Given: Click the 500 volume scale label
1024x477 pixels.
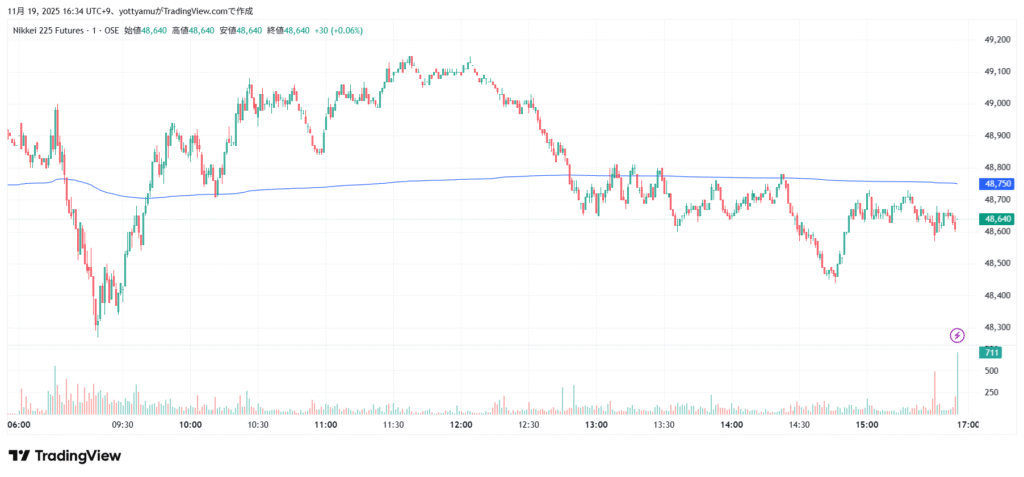Looking at the screenshot, I should click(992, 371).
